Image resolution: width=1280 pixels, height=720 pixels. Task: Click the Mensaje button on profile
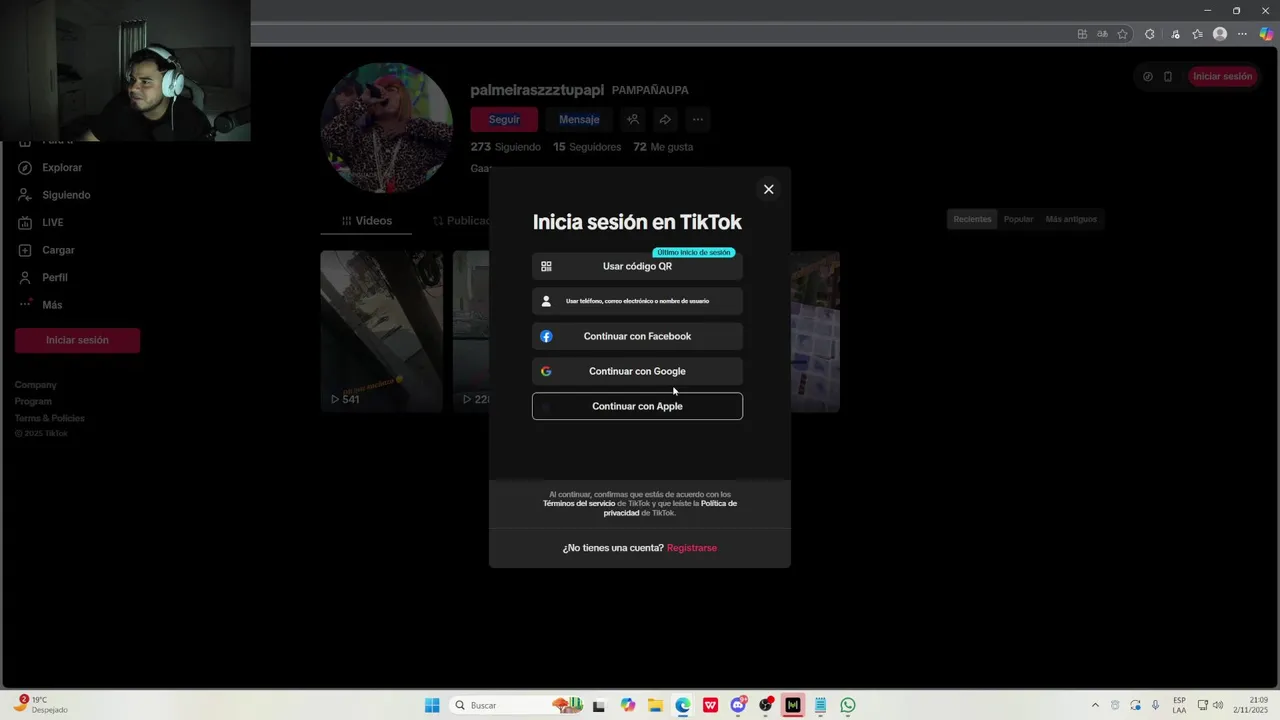coord(579,119)
